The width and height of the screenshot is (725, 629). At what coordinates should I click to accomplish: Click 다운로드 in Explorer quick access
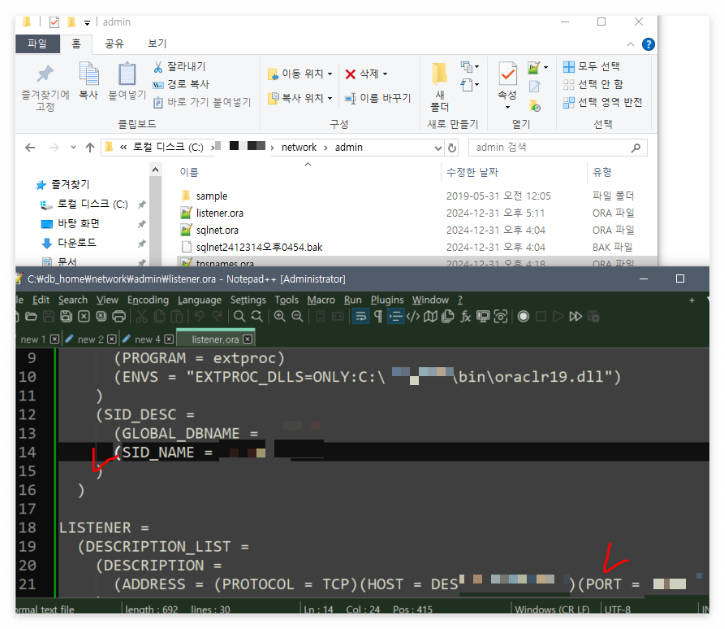[77, 243]
